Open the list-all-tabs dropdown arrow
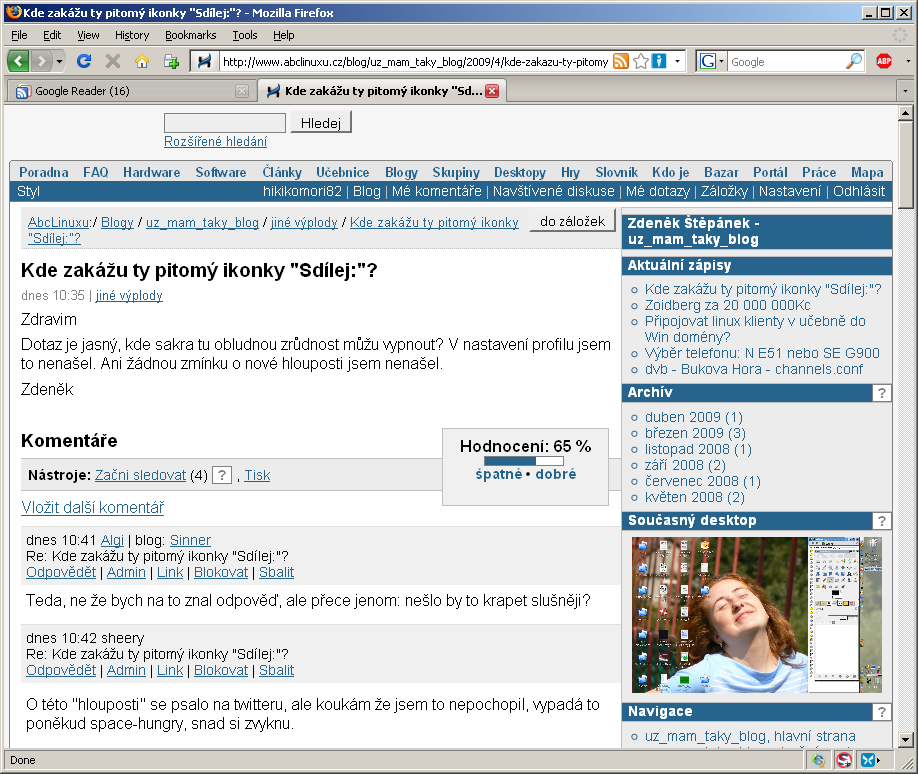 tap(905, 91)
